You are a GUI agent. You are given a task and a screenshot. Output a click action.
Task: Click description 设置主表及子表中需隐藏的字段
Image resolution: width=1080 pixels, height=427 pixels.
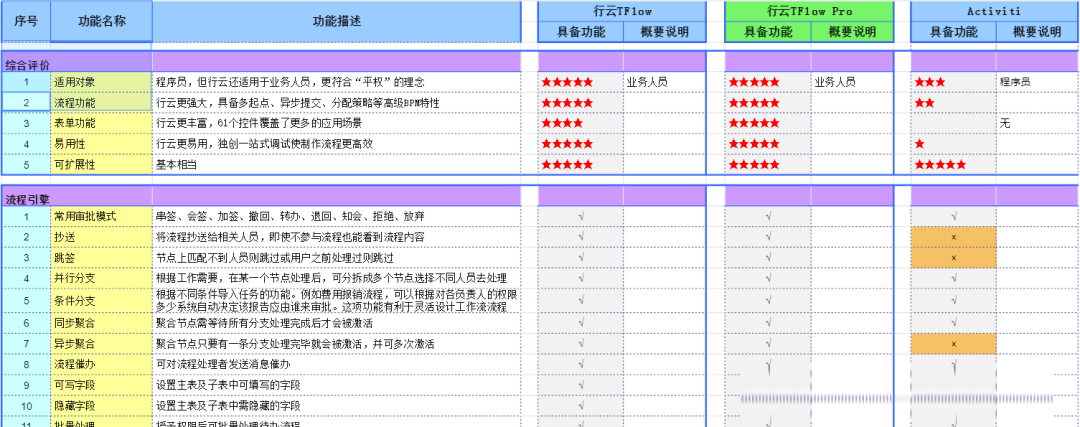point(336,406)
